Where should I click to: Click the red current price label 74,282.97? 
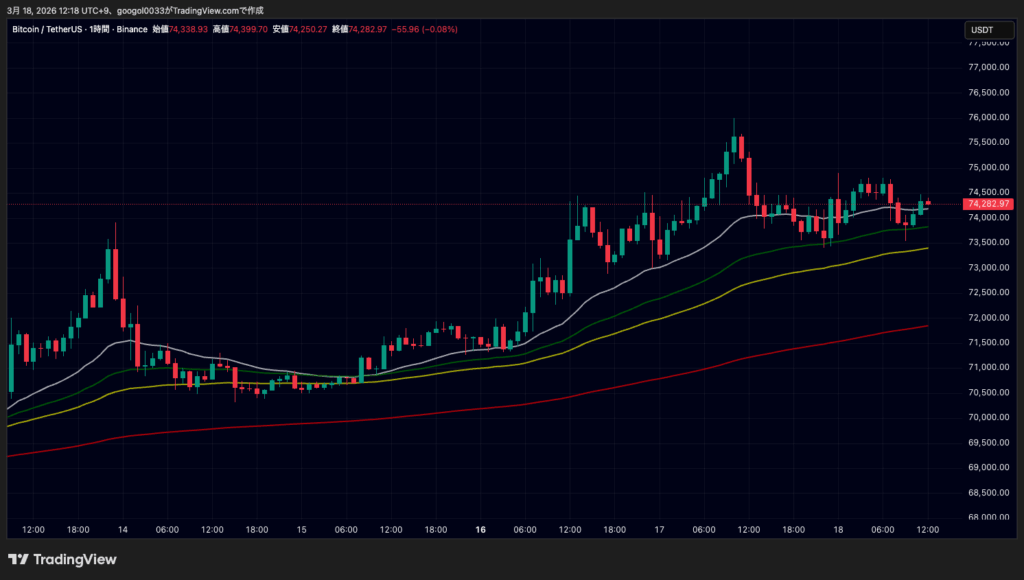(988, 204)
